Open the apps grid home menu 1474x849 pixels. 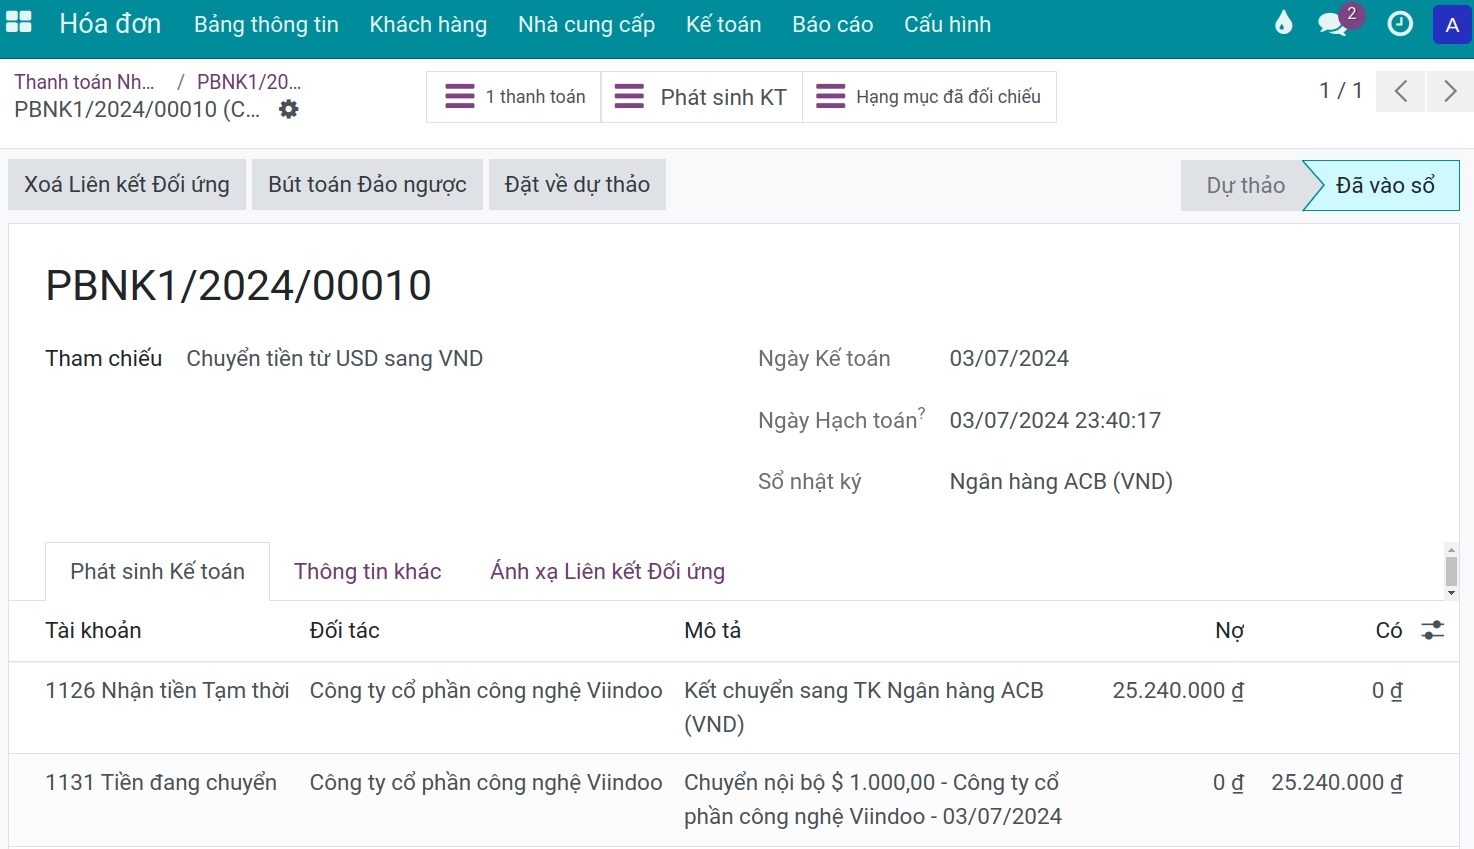(x=19, y=23)
